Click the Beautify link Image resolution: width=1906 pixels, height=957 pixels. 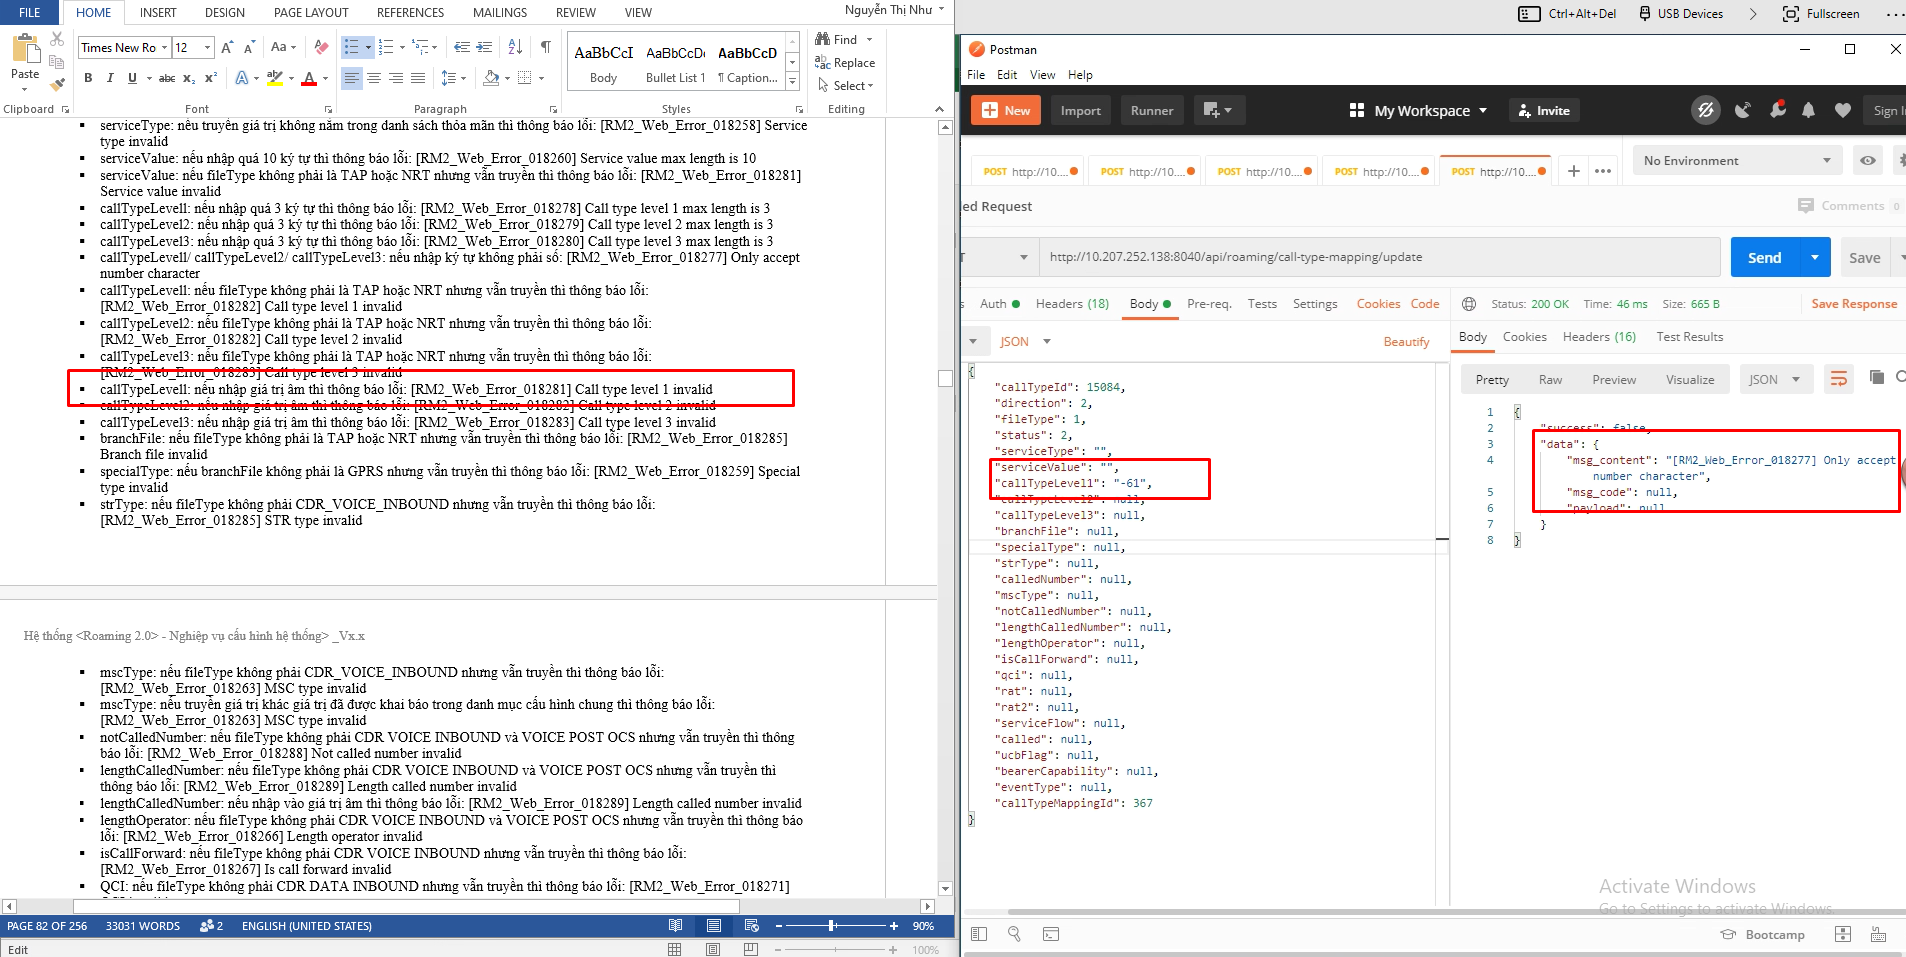tap(1406, 342)
